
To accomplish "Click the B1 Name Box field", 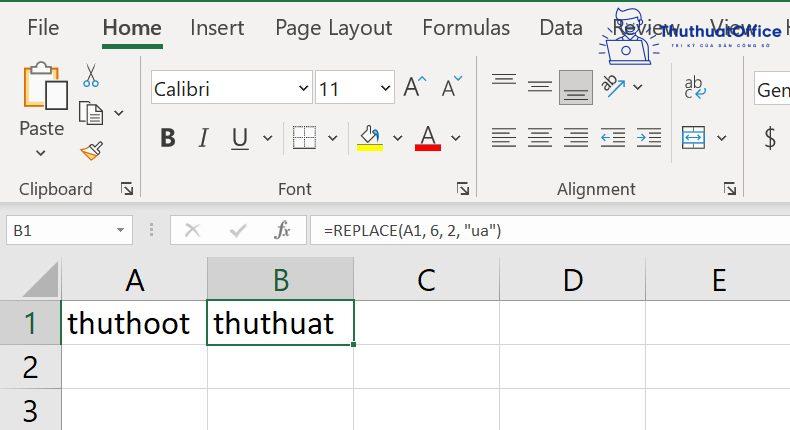I will [x=69, y=230].
